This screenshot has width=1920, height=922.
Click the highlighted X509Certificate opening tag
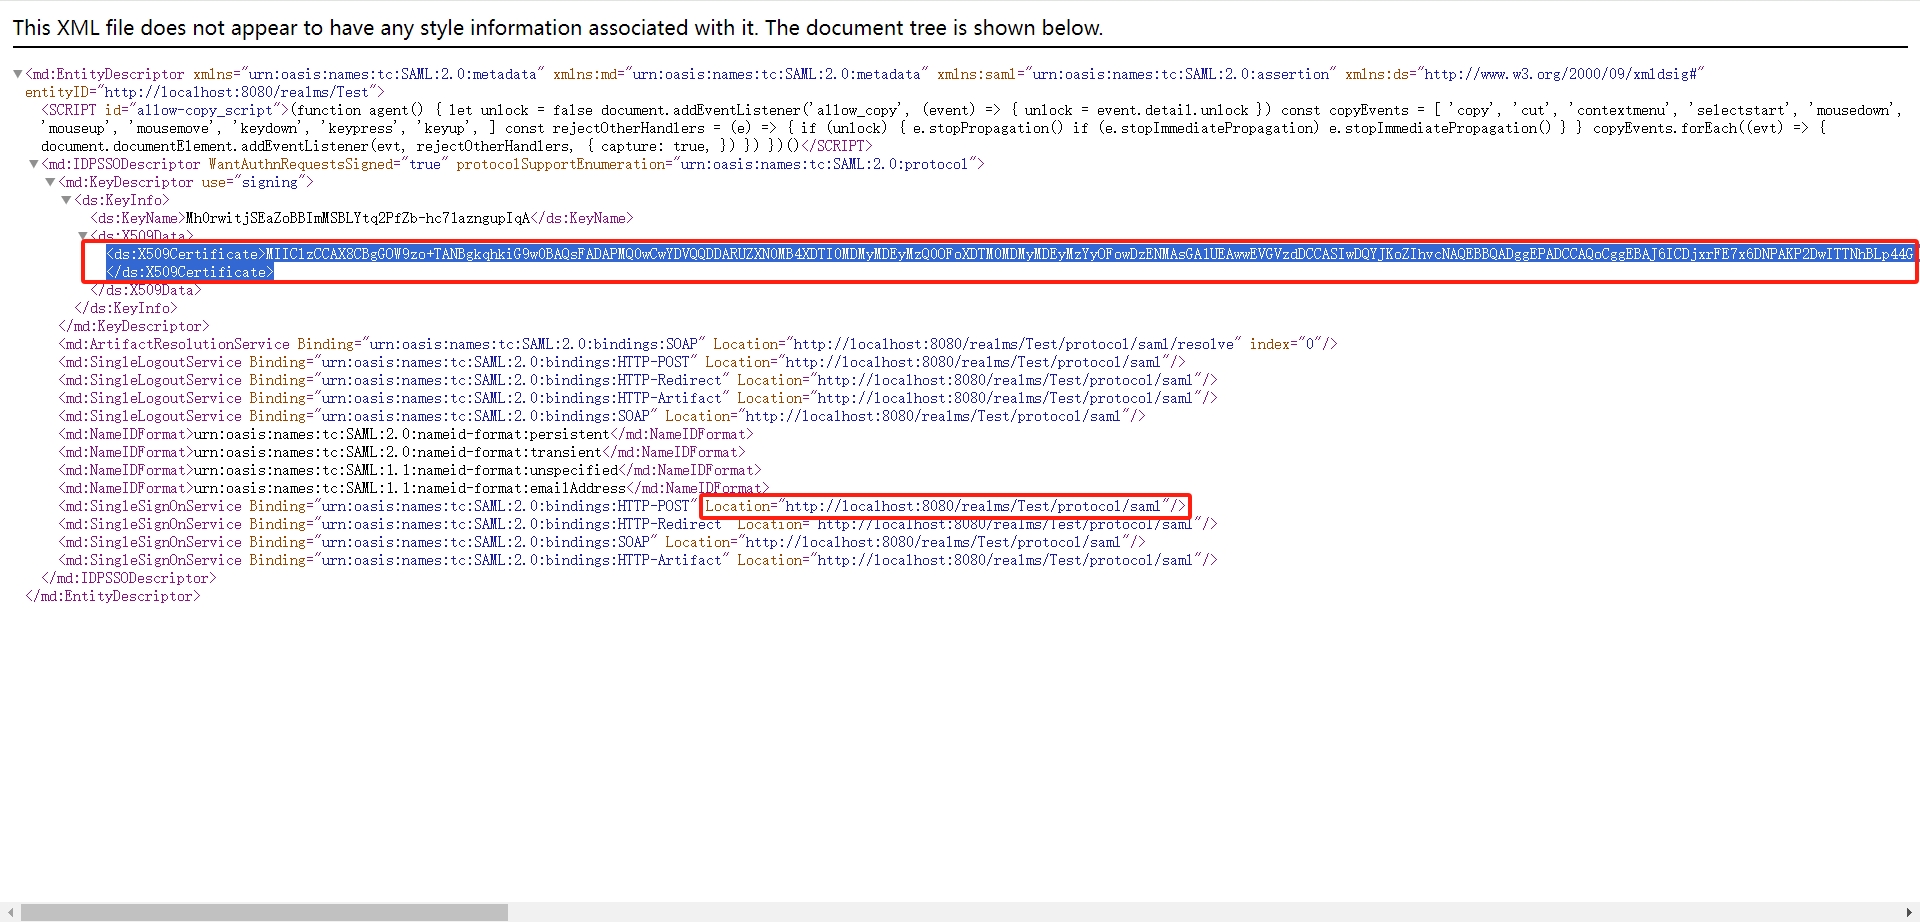click(x=186, y=254)
